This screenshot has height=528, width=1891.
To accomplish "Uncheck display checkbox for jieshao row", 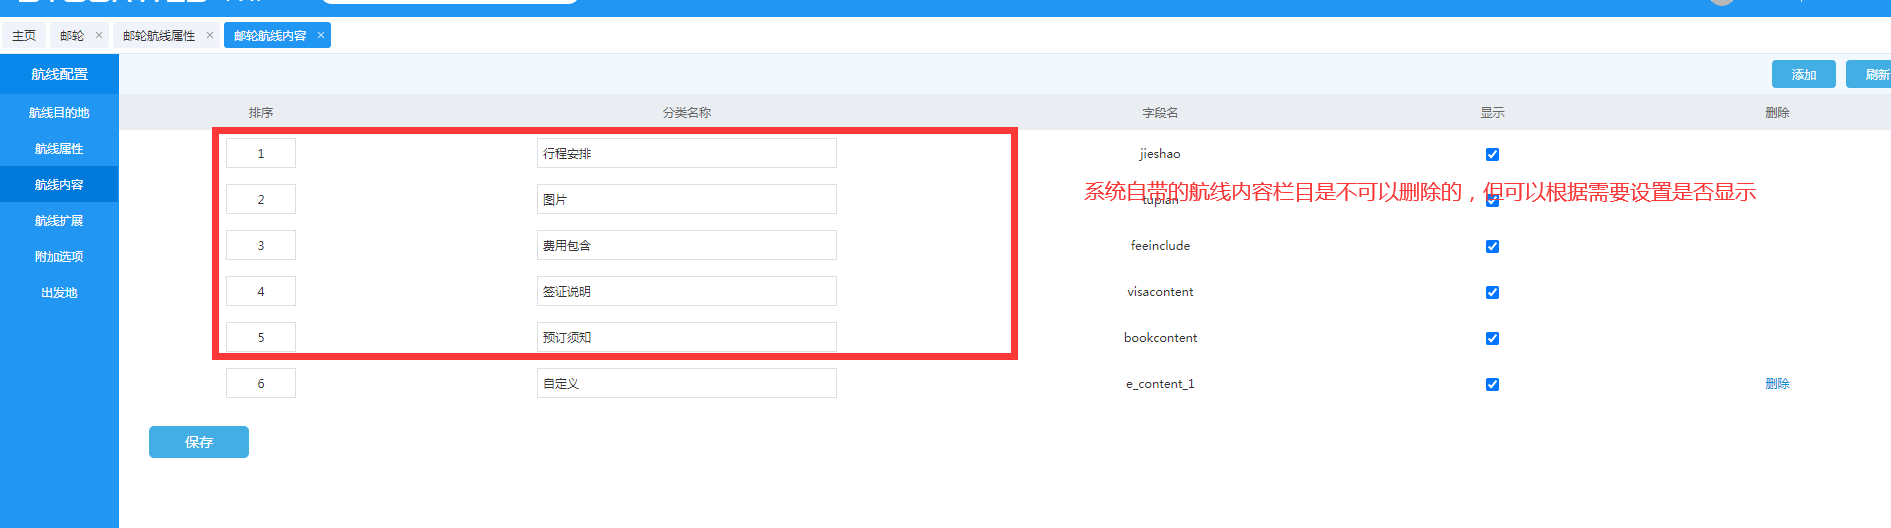I will click(1492, 154).
